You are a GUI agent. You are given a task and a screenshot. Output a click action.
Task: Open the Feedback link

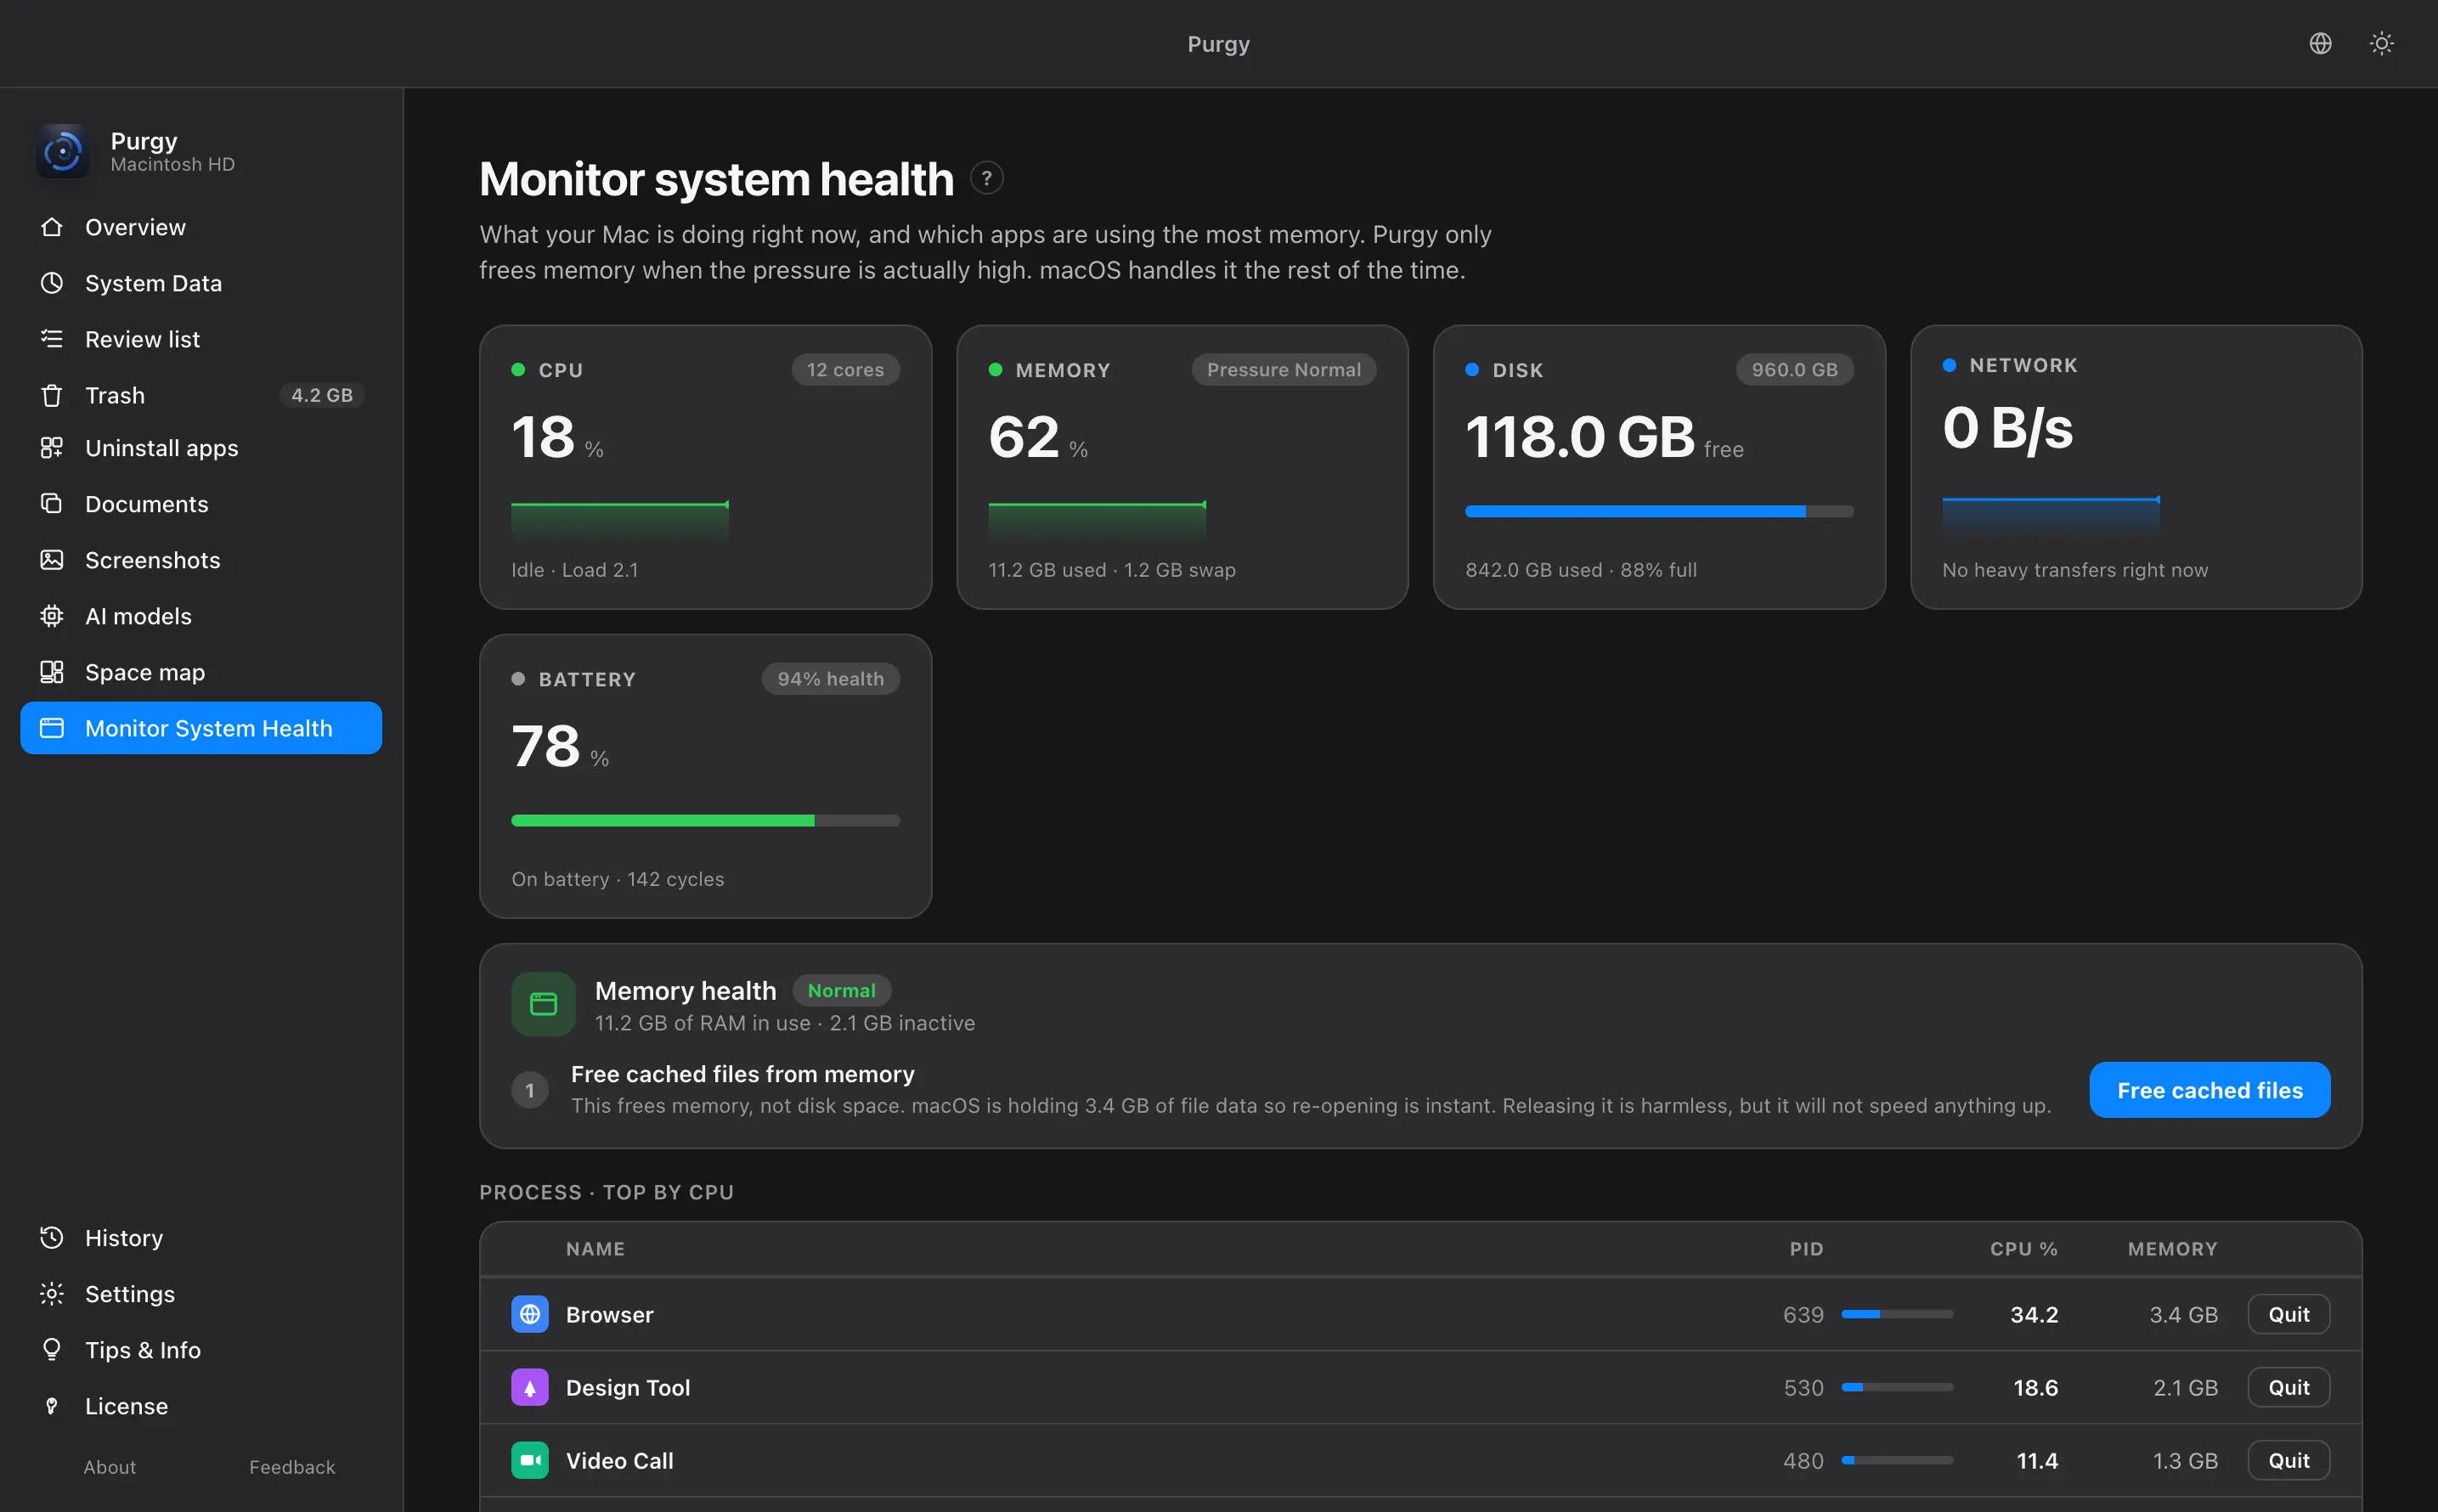tap(292, 1467)
